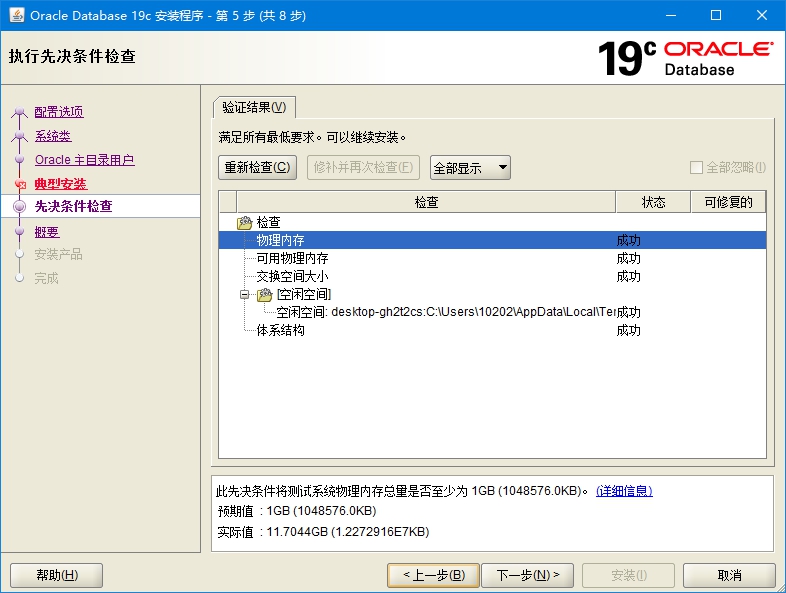The width and height of the screenshot is (786, 593).
Task: Select the 可用物理内存 check row
Action: 292,258
